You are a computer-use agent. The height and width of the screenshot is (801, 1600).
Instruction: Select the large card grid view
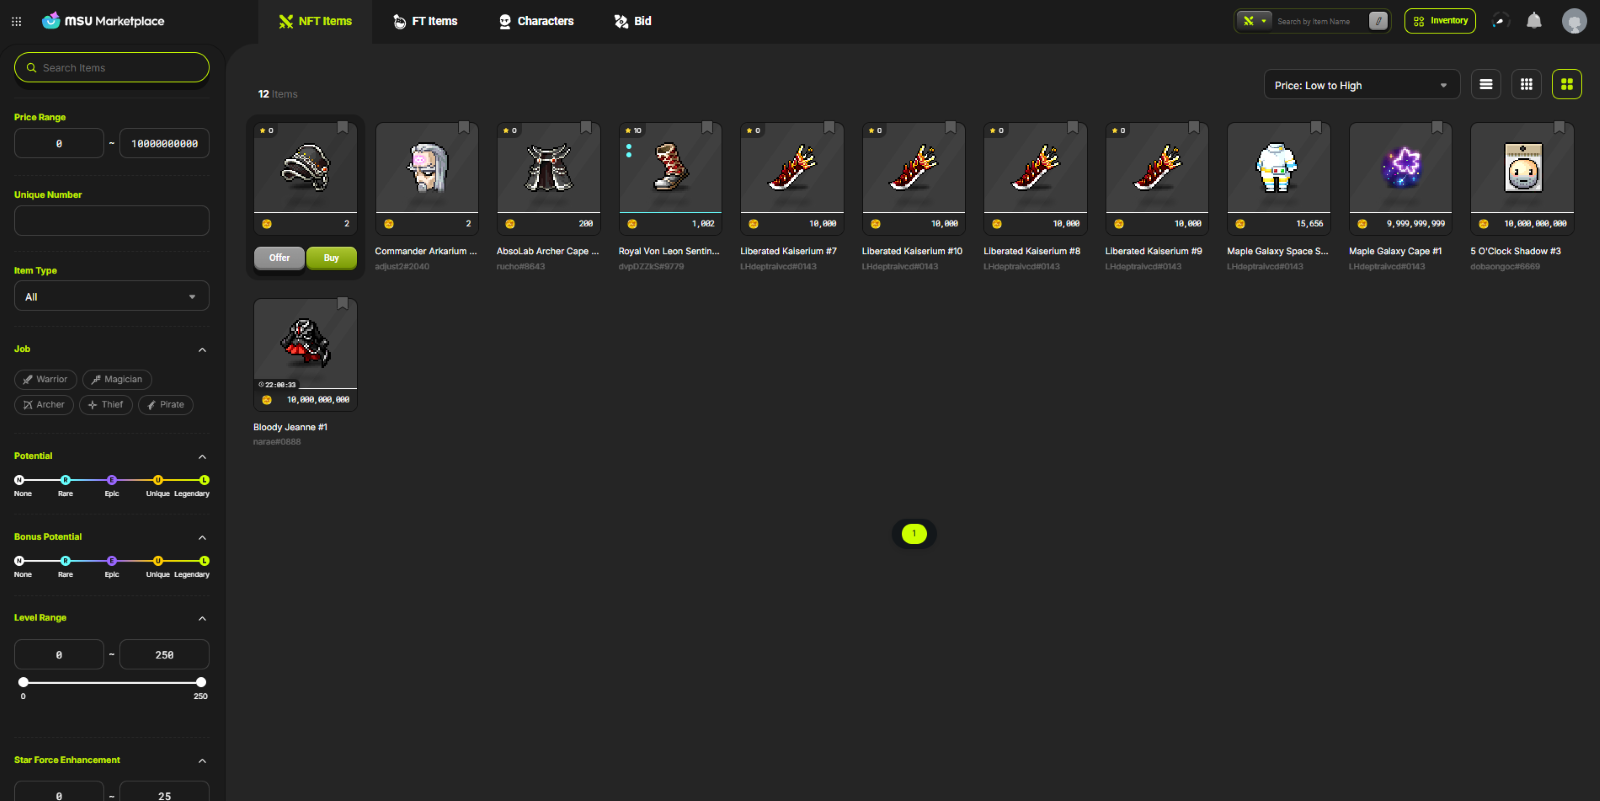(x=1566, y=85)
